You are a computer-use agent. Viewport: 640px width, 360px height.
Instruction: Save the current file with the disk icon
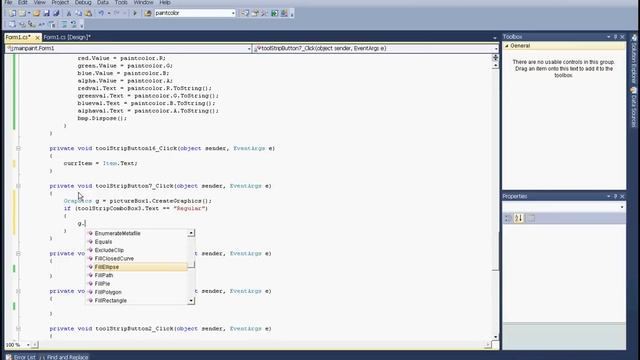click(x=46, y=13)
